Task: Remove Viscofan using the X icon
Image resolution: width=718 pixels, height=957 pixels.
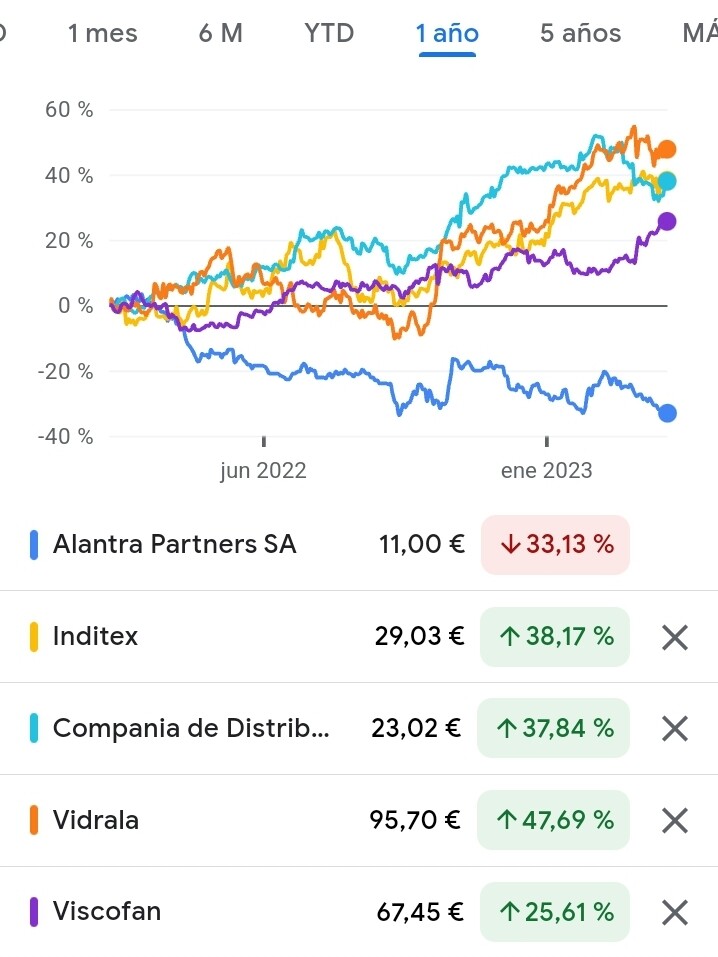Action: pos(675,912)
